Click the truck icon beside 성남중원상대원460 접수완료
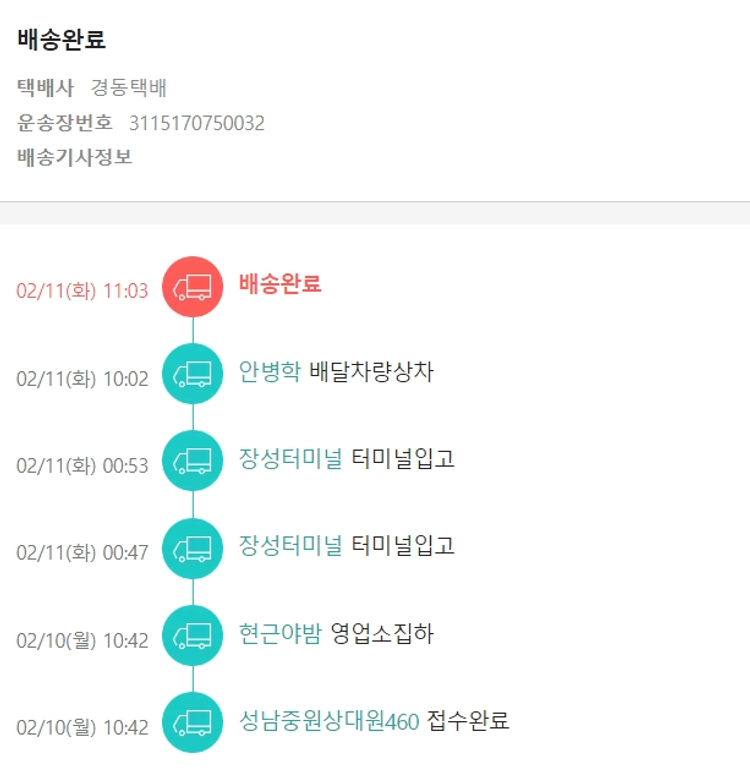The image size is (750, 778). coord(192,722)
